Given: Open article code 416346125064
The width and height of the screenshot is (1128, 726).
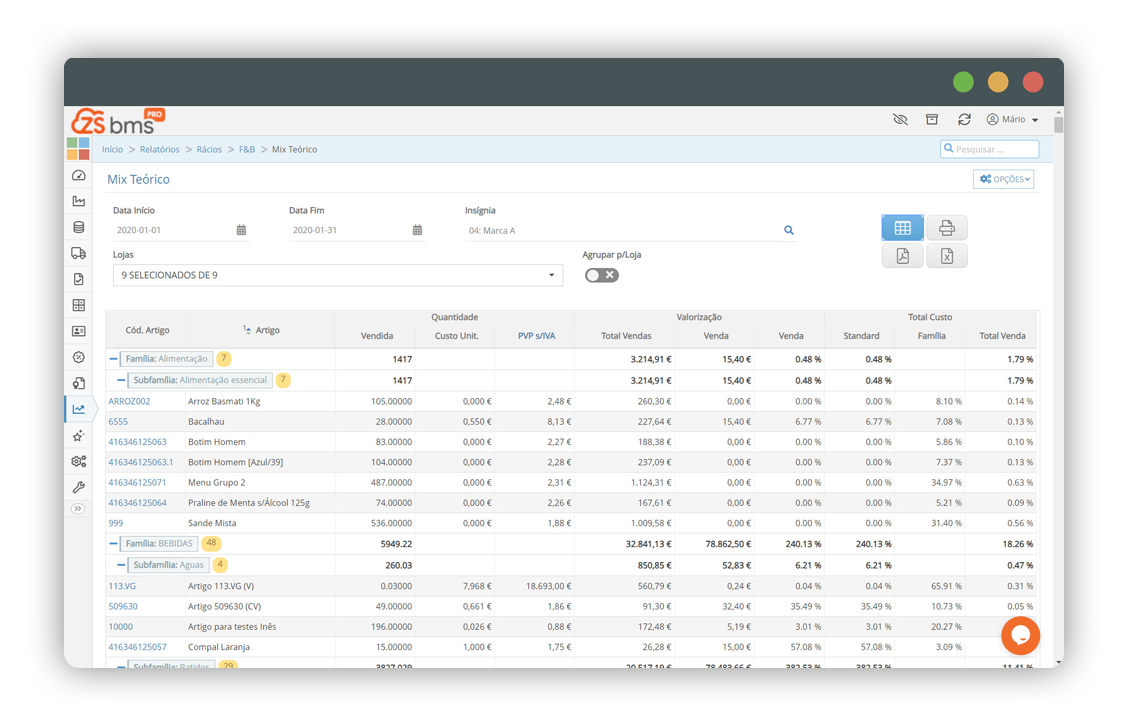Looking at the screenshot, I should point(137,503).
